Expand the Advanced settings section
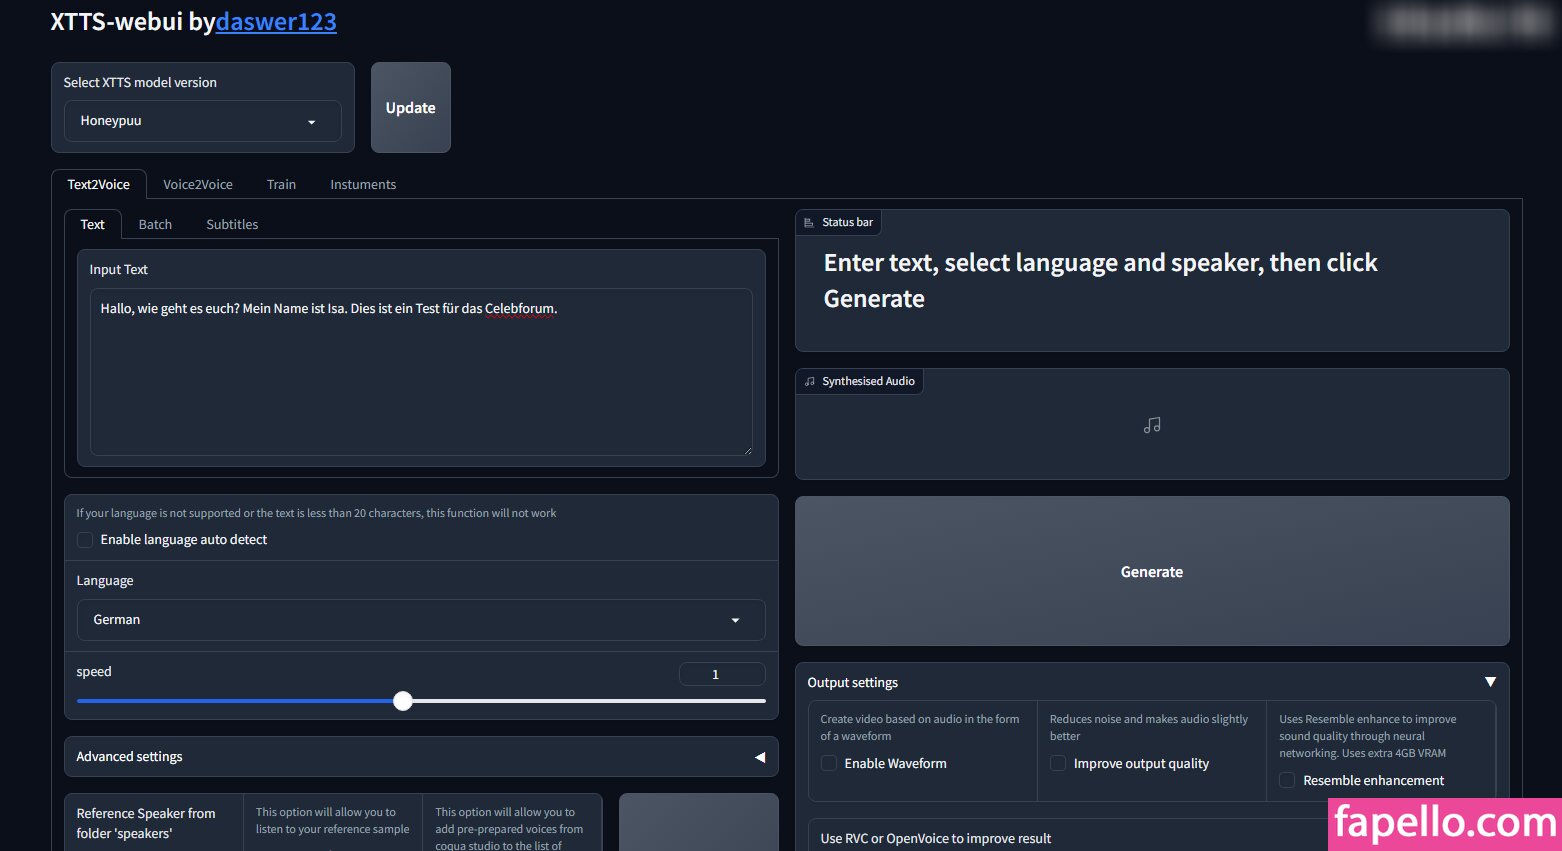This screenshot has height=851, width=1562. pyautogui.click(x=420, y=757)
